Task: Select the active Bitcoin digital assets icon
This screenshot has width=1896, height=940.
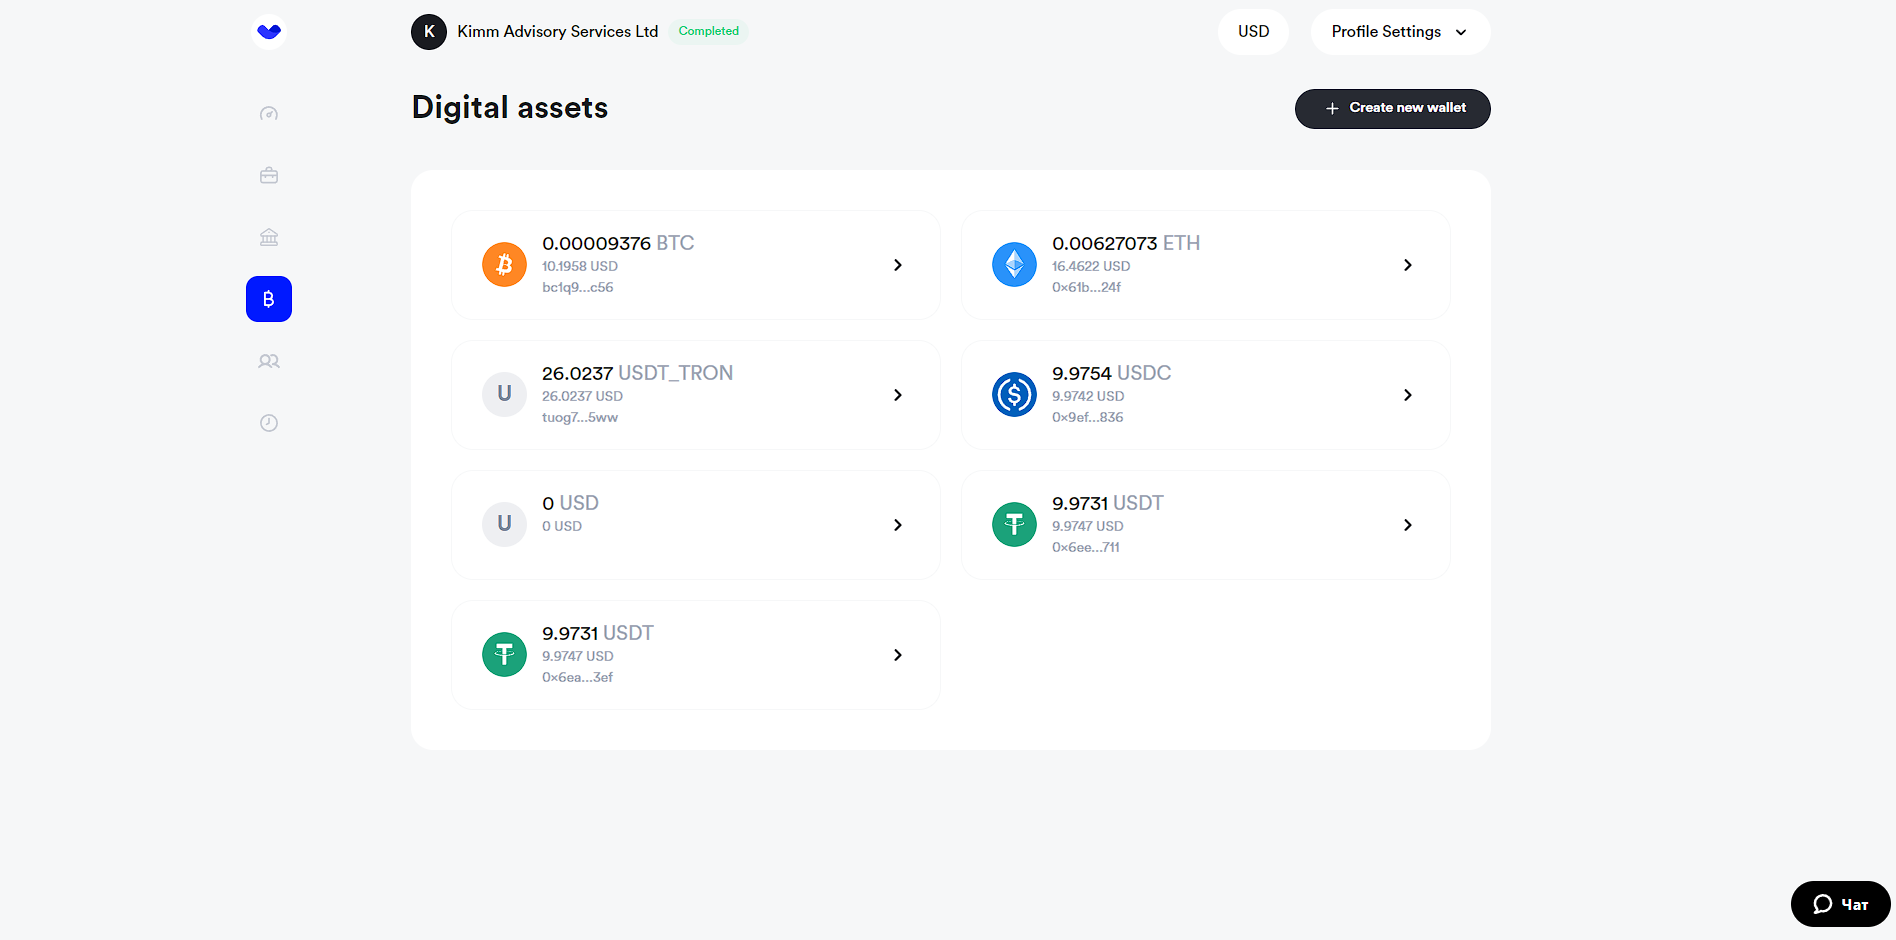Action: click(x=269, y=299)
